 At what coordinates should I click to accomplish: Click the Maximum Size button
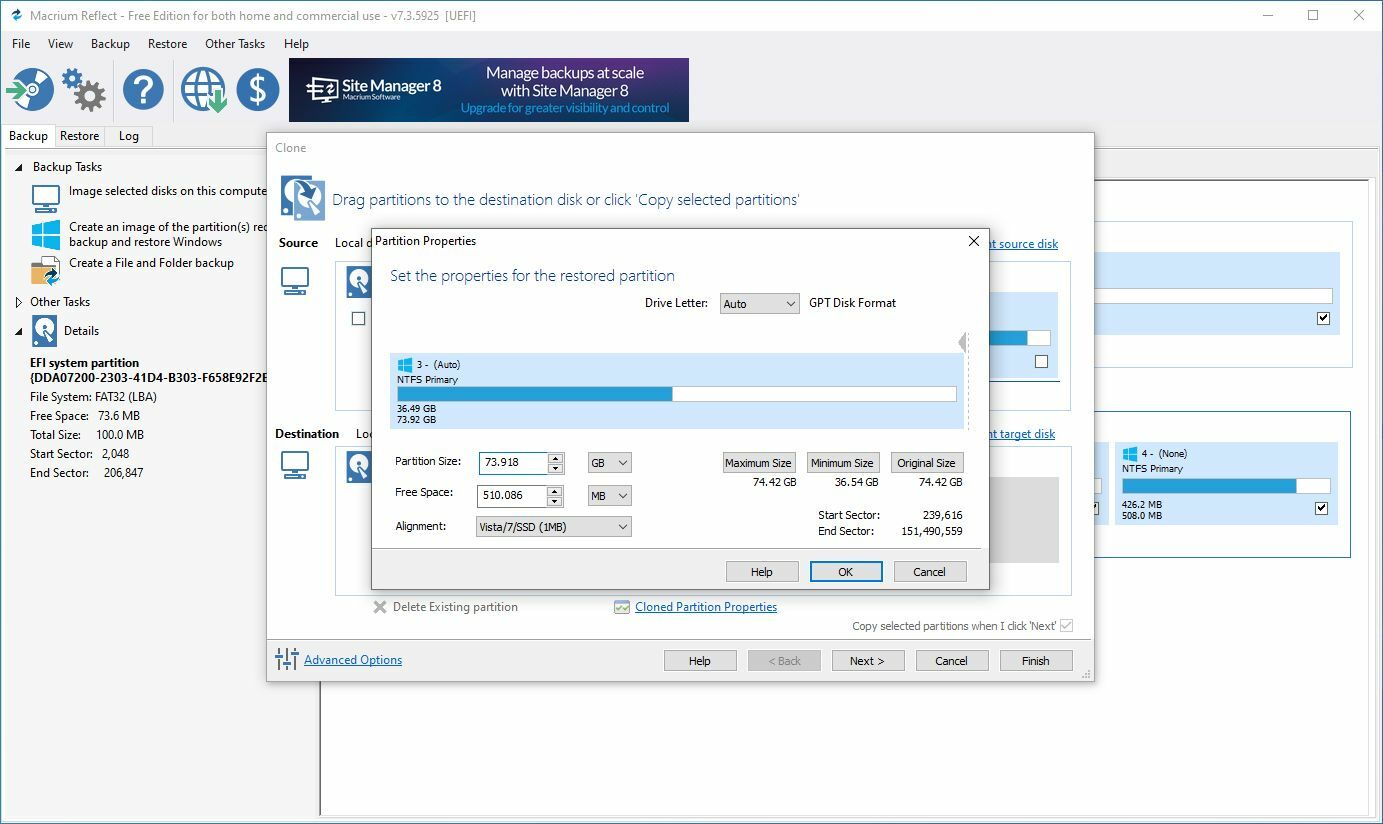point(758,463)
